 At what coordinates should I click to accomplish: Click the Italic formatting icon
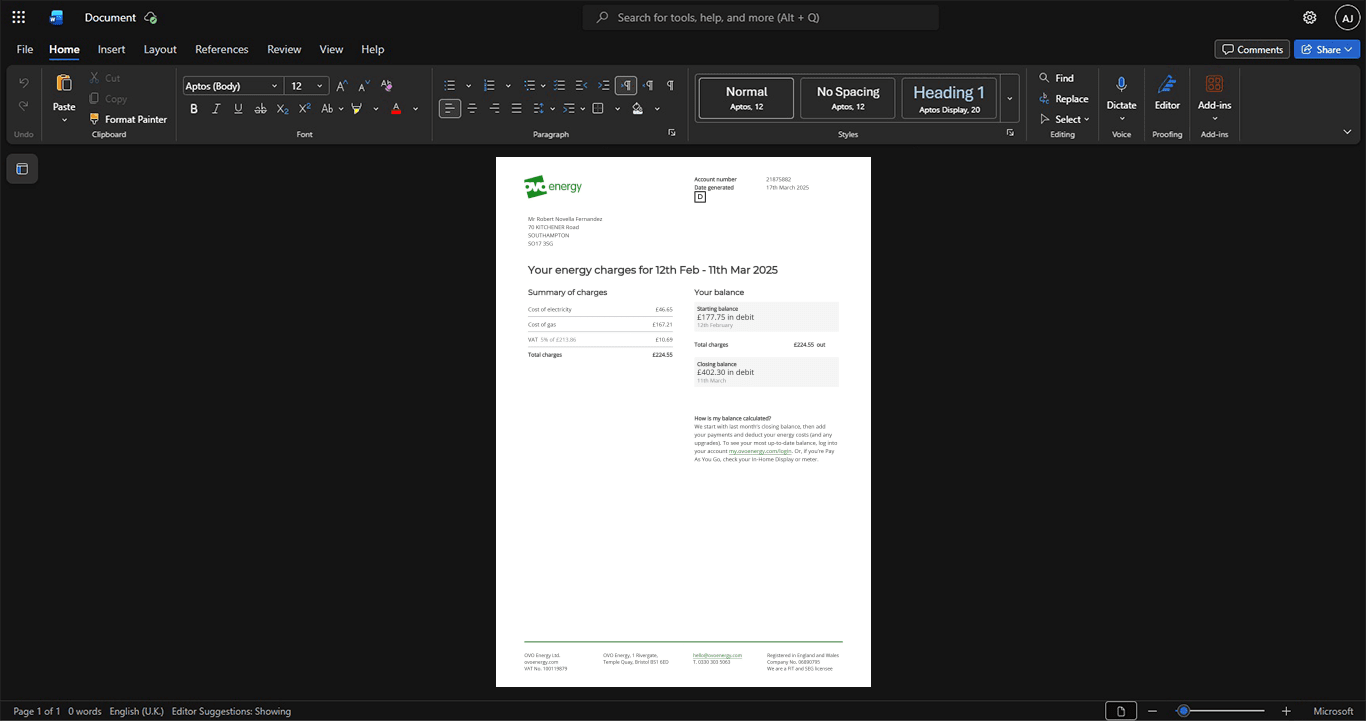(x=216, y=108)
